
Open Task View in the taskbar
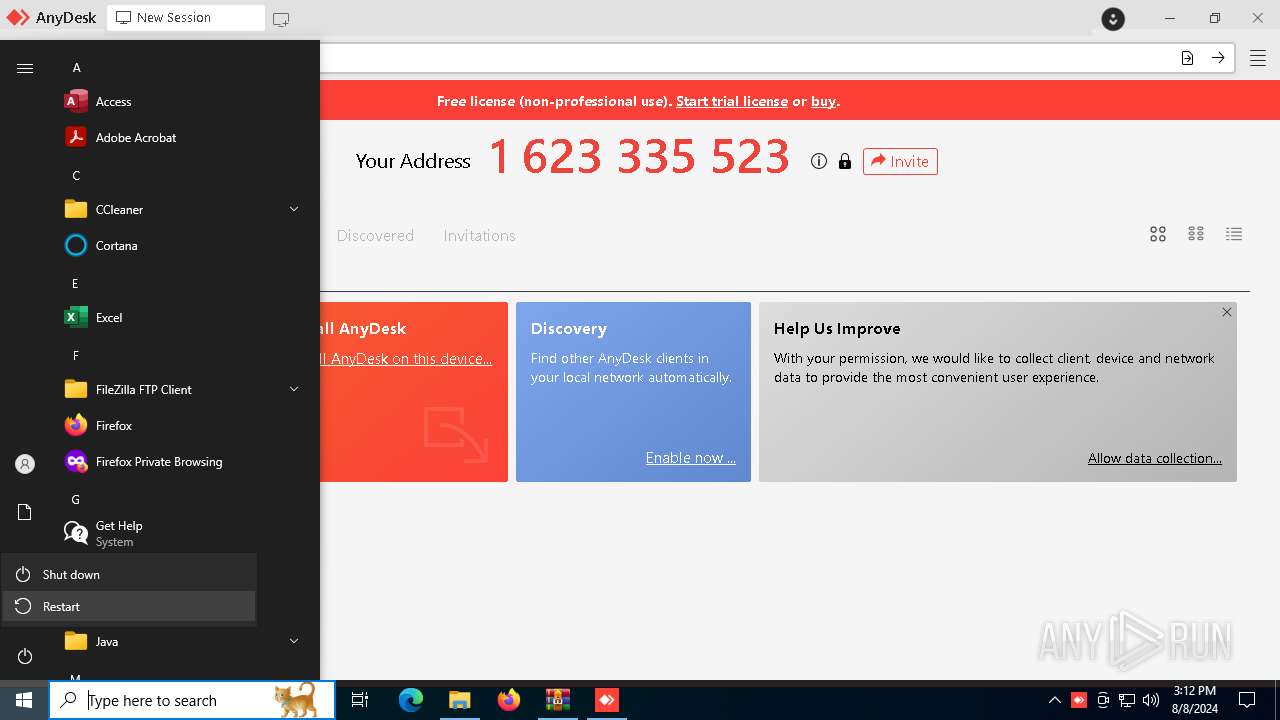[x=360, y=700]
